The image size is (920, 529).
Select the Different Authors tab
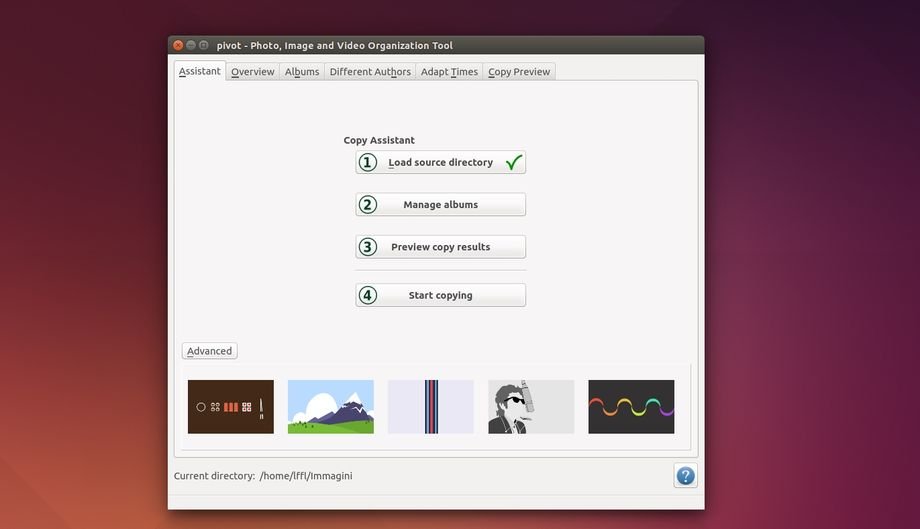click(x=370, y=72)
